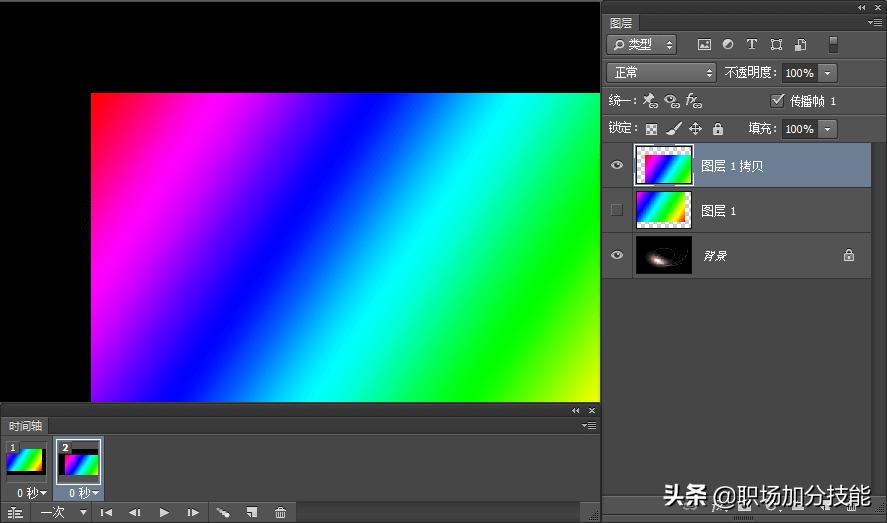This screenshot has width=887, height=523.
Task: Open opacity 不透明度 slider arrow
Action: tap(827, 73)
